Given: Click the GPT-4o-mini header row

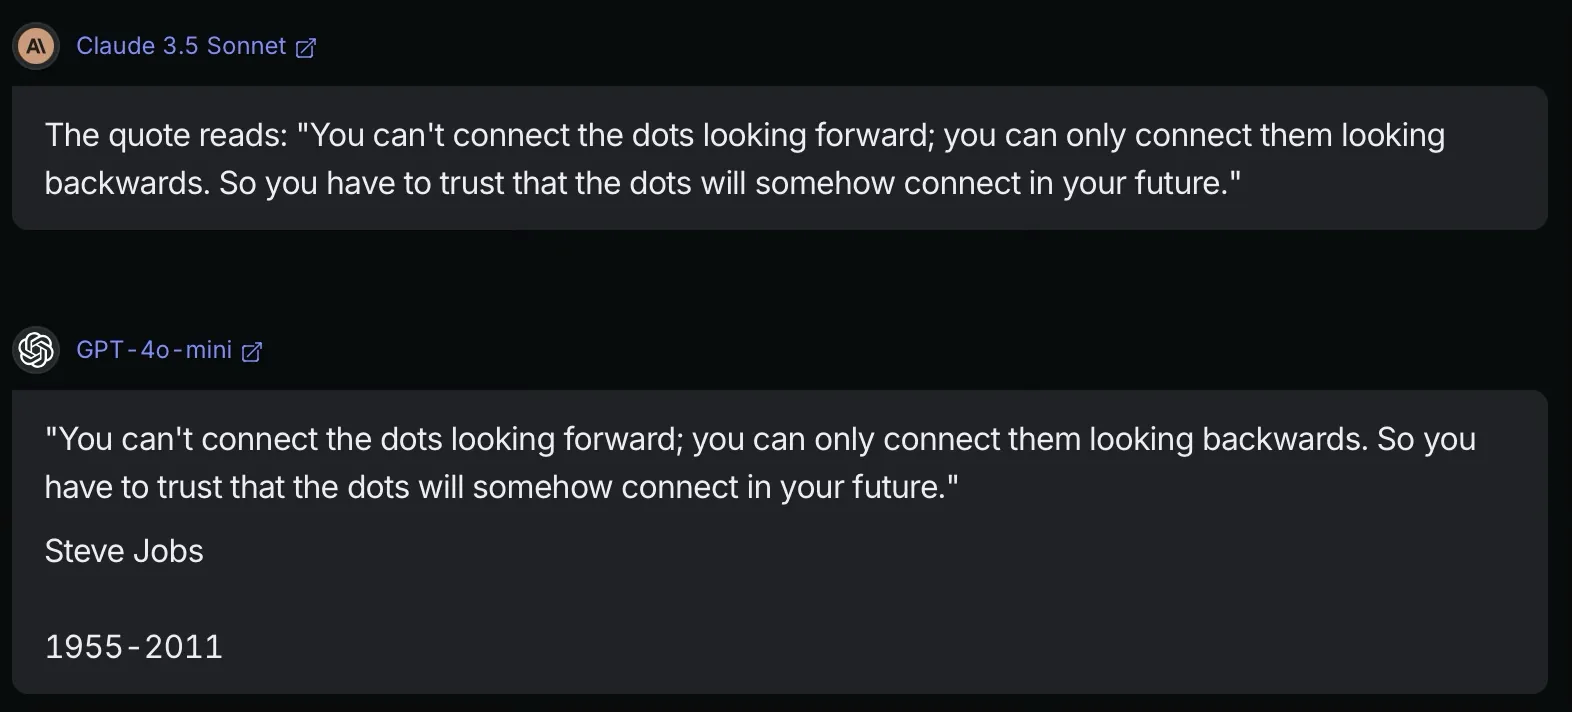Looking at the screenshot, I should coord(156,350).
